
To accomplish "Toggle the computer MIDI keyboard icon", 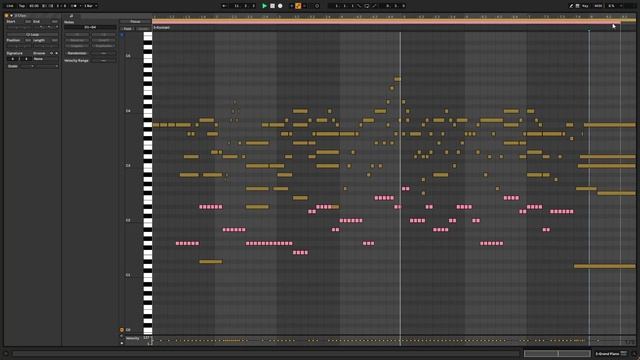I will [578, 6].
